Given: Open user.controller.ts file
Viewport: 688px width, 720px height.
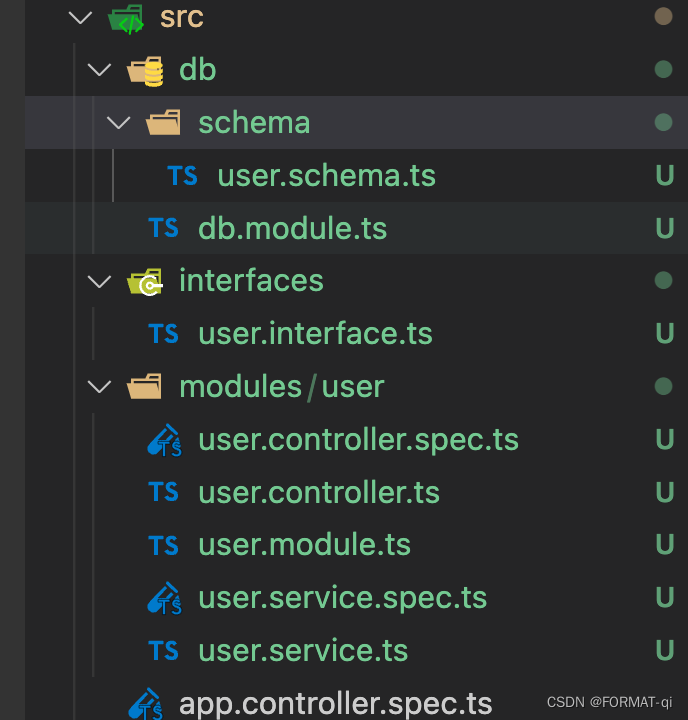Looking at the screenshot, I should tap(319, 492).
